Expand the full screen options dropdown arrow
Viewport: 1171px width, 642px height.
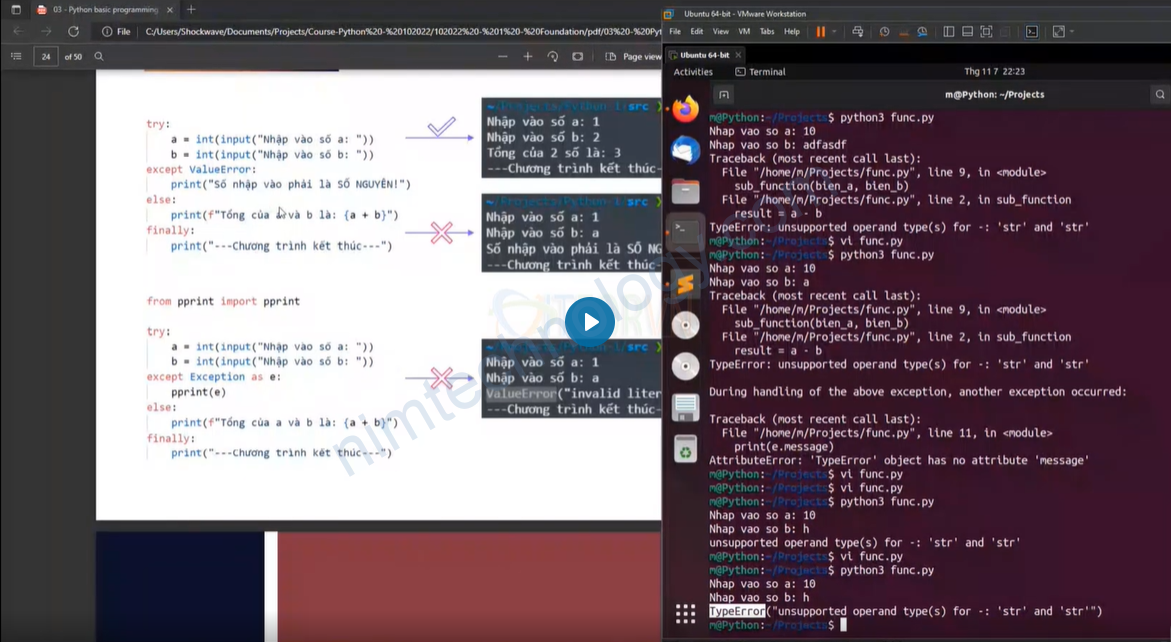1073,32
